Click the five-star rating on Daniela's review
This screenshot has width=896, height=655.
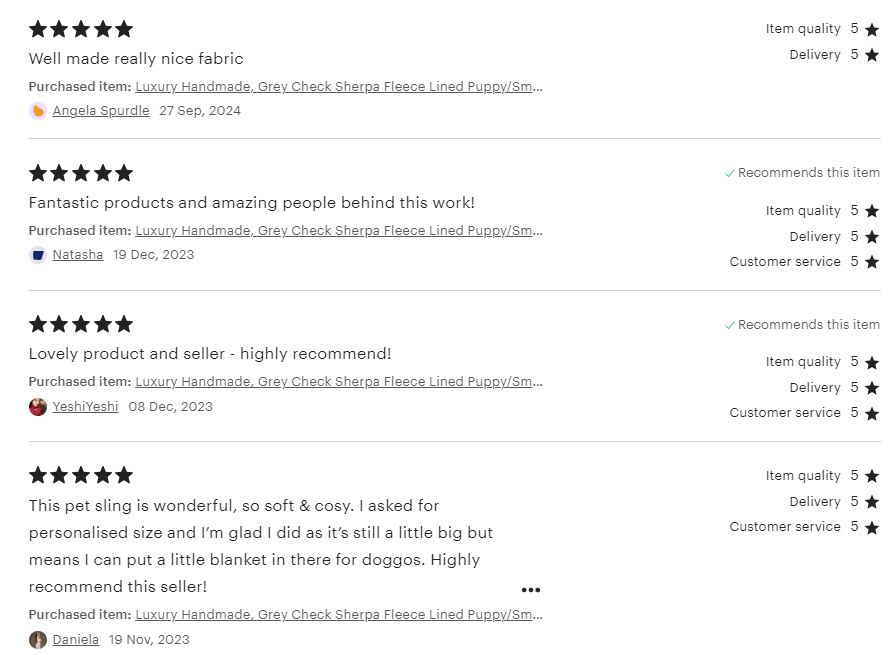point(81,475)
